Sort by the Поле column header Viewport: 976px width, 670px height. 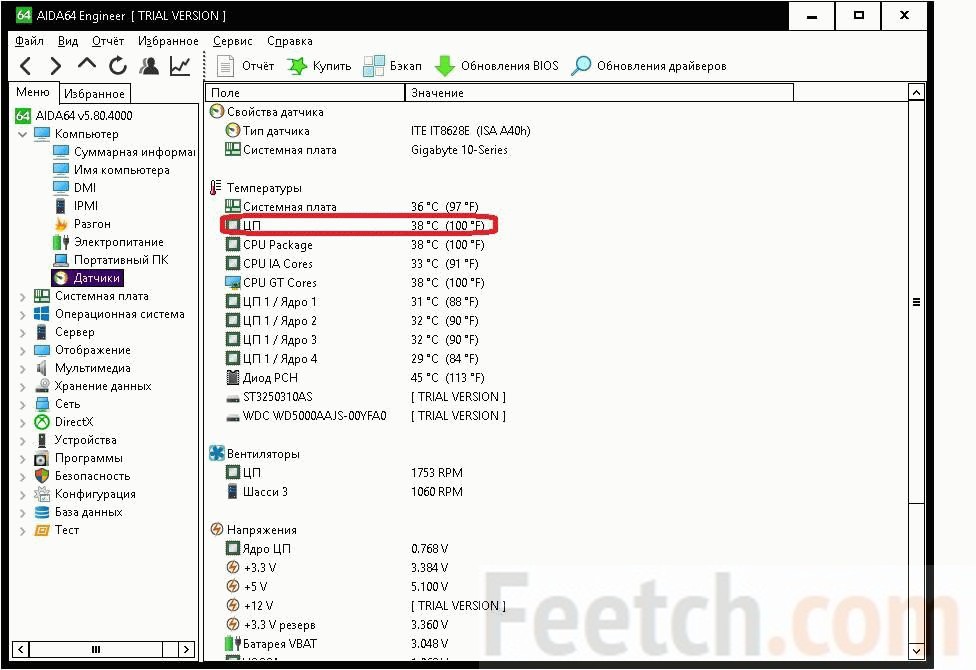point(305,93)
